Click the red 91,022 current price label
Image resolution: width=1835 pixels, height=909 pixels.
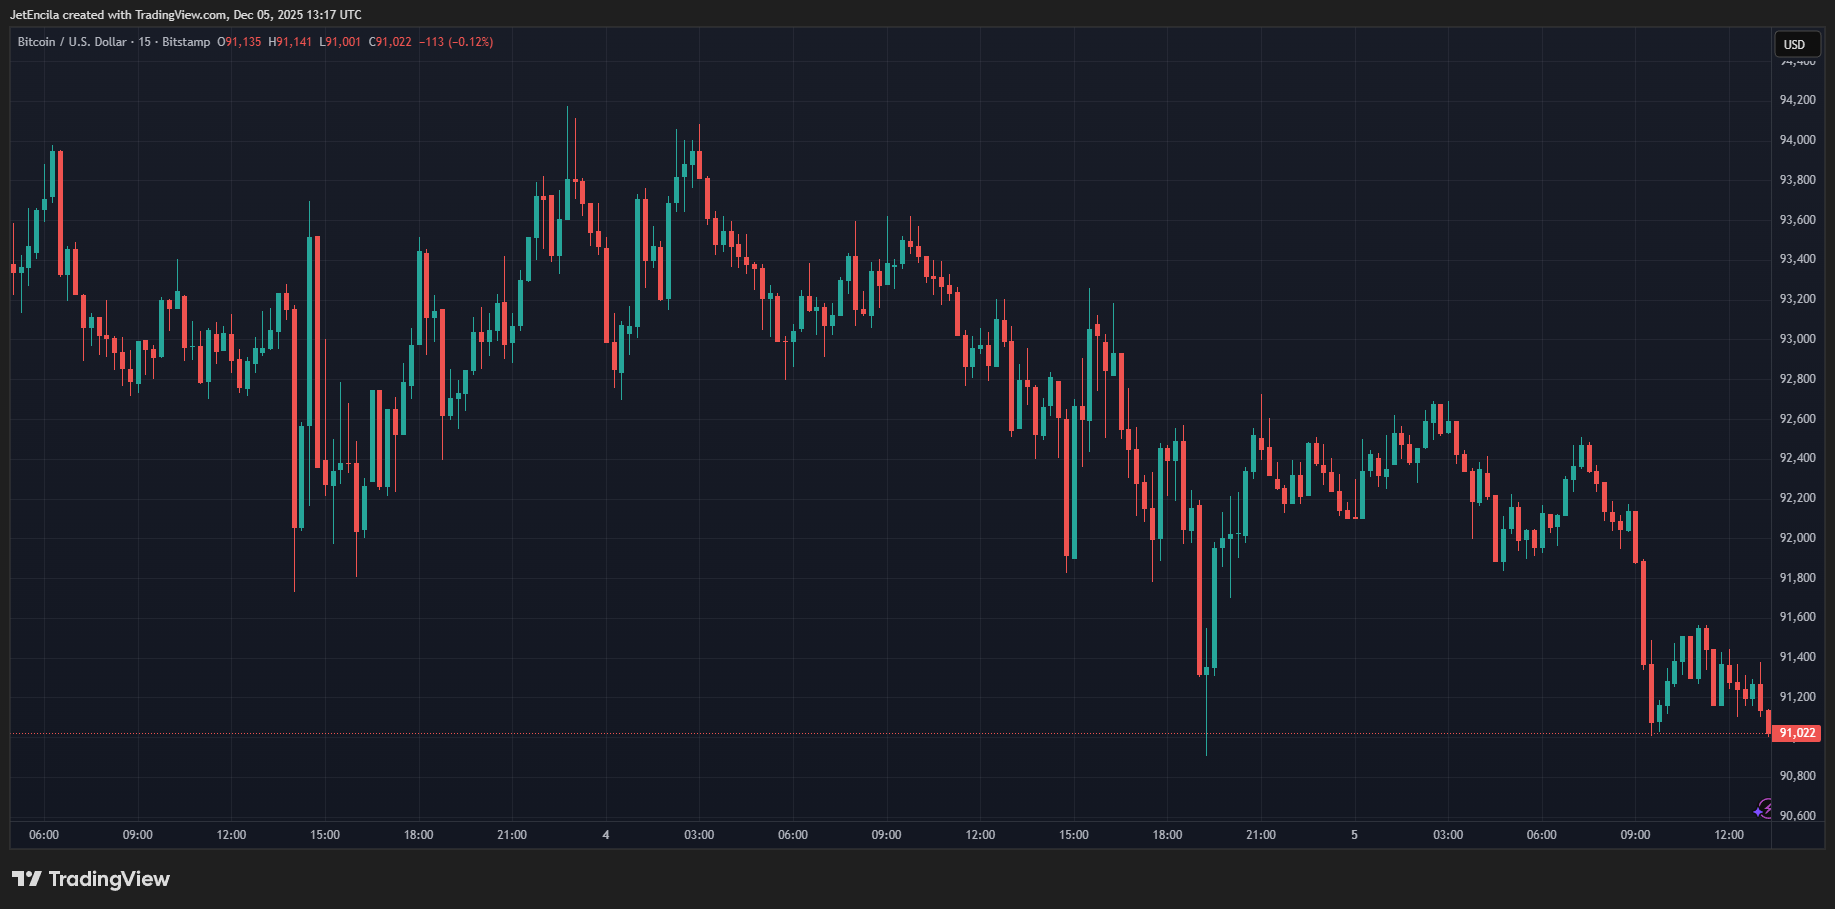(1796, 732)
